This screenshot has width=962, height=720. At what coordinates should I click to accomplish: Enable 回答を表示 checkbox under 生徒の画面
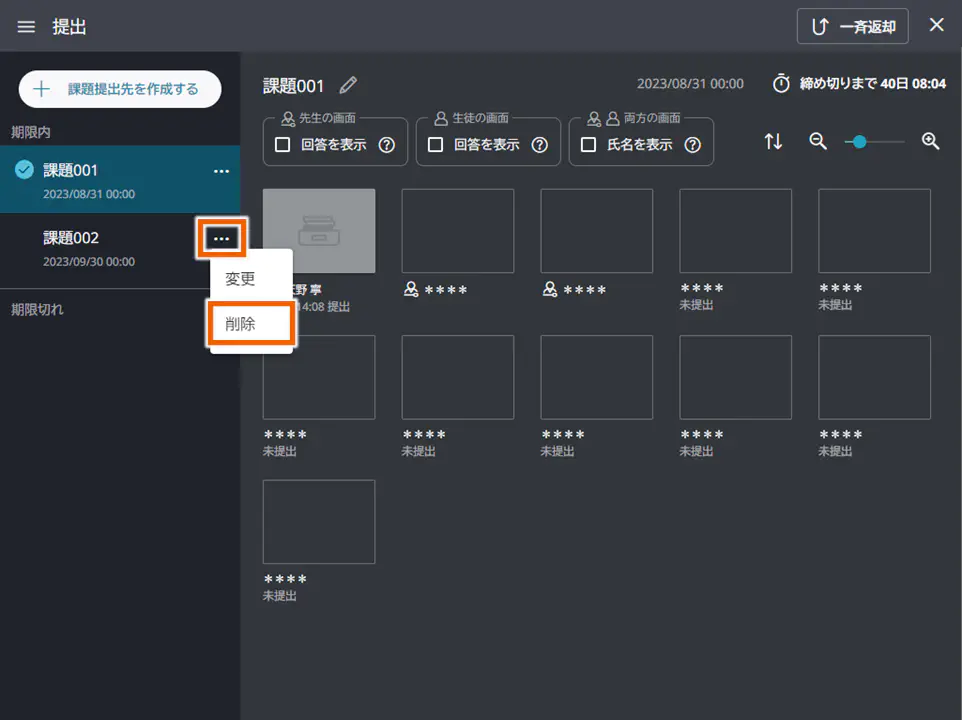coord(436,145)
